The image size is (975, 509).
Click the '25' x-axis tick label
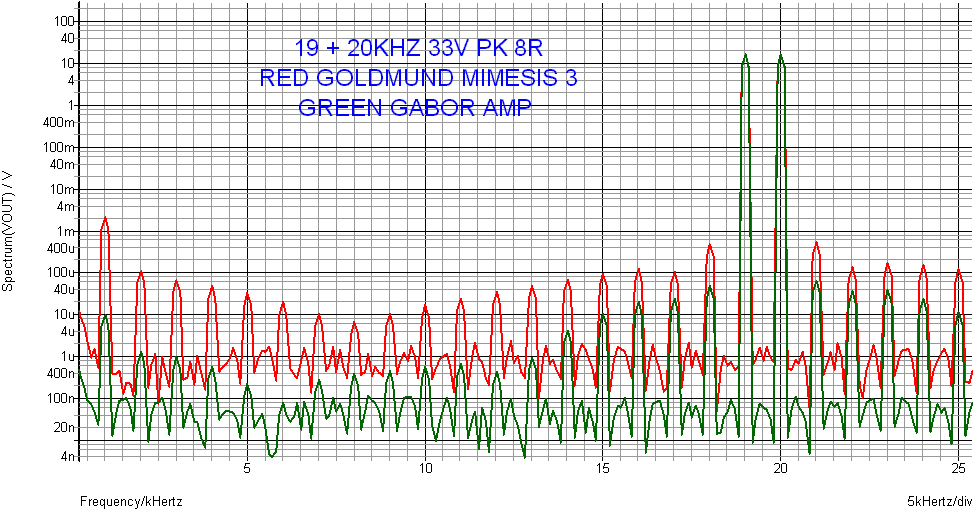958,467
